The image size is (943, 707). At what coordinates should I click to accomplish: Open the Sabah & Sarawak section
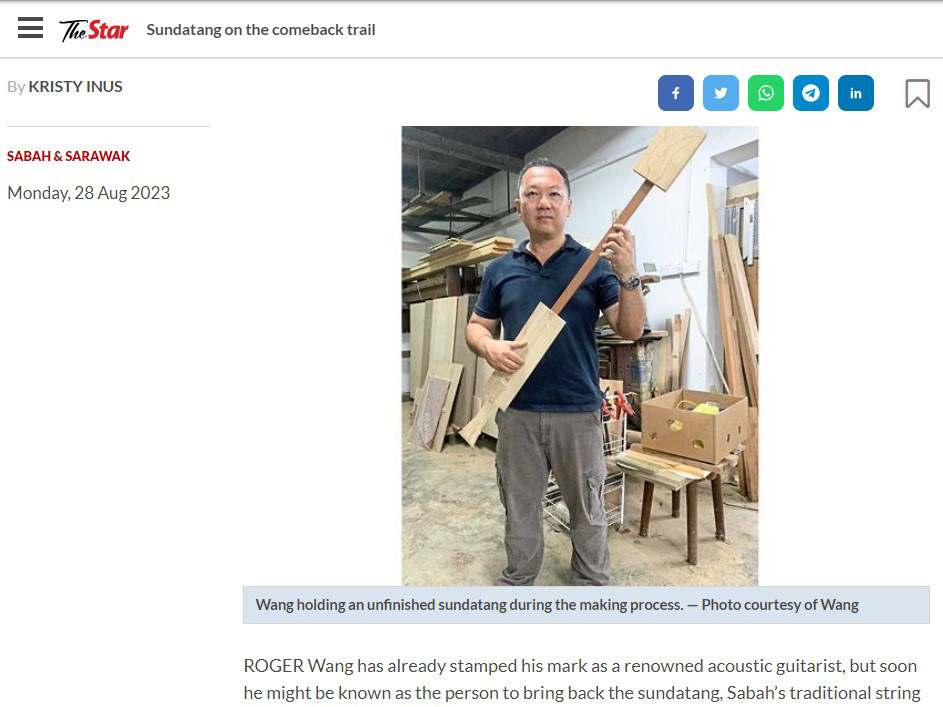point(69,156)
